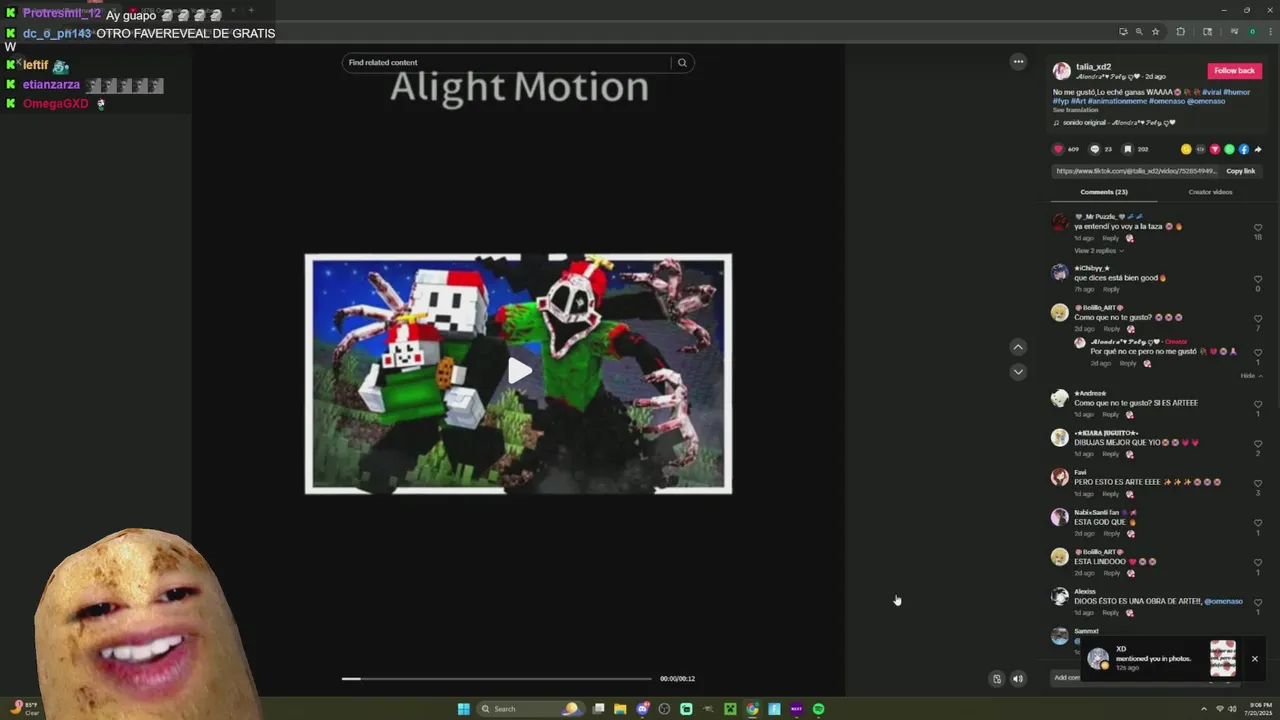Screen dimensions: 1280x720
Task: Go to previous video with up chevron
Action: (1018, 347)
